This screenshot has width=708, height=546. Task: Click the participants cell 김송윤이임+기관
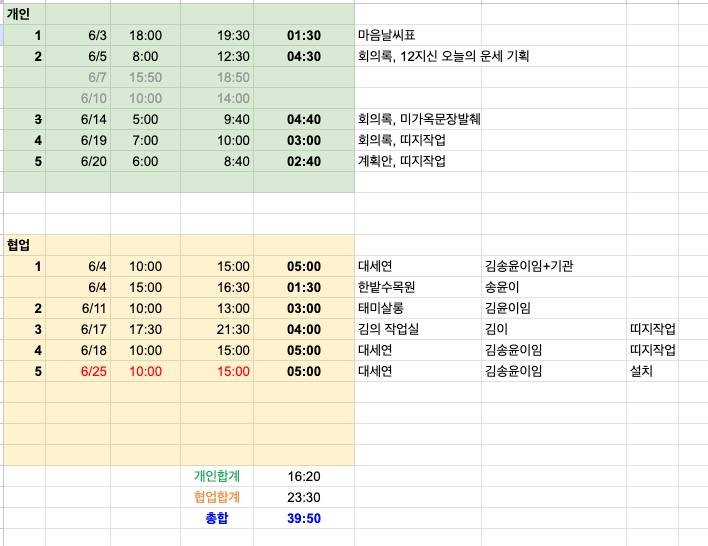(x=554, y=266)
